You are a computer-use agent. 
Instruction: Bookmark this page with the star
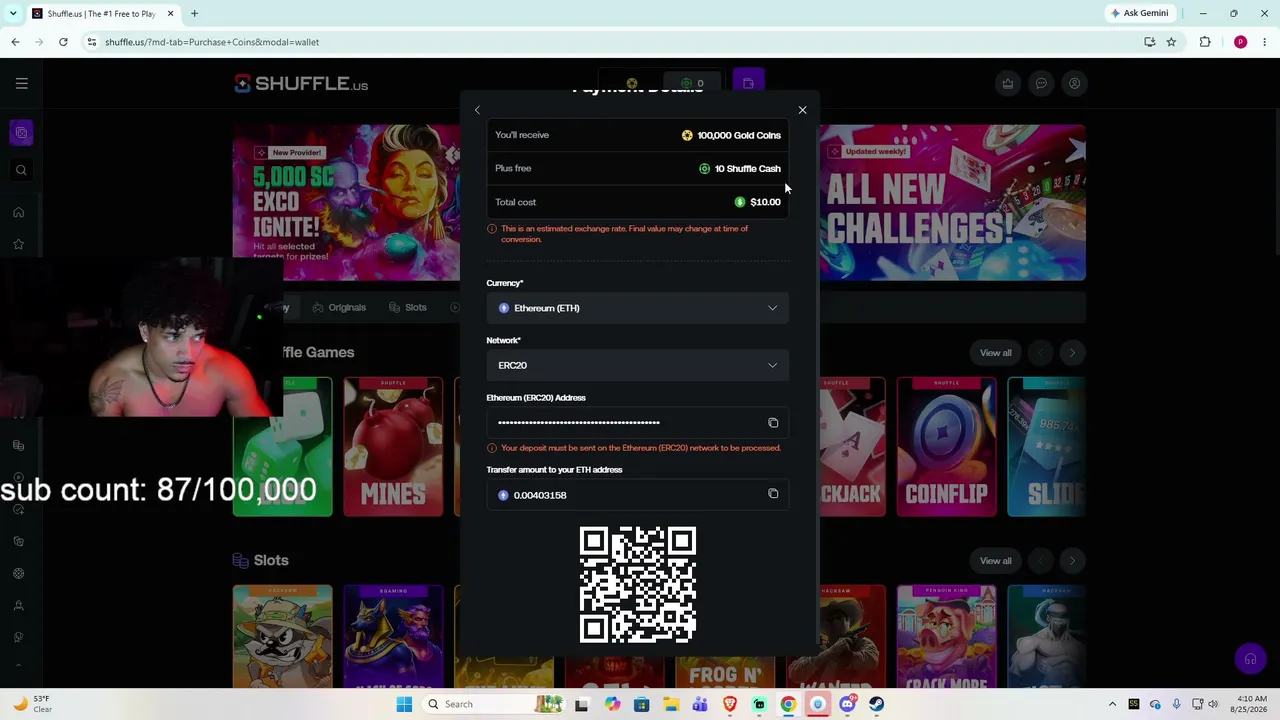1171,42
